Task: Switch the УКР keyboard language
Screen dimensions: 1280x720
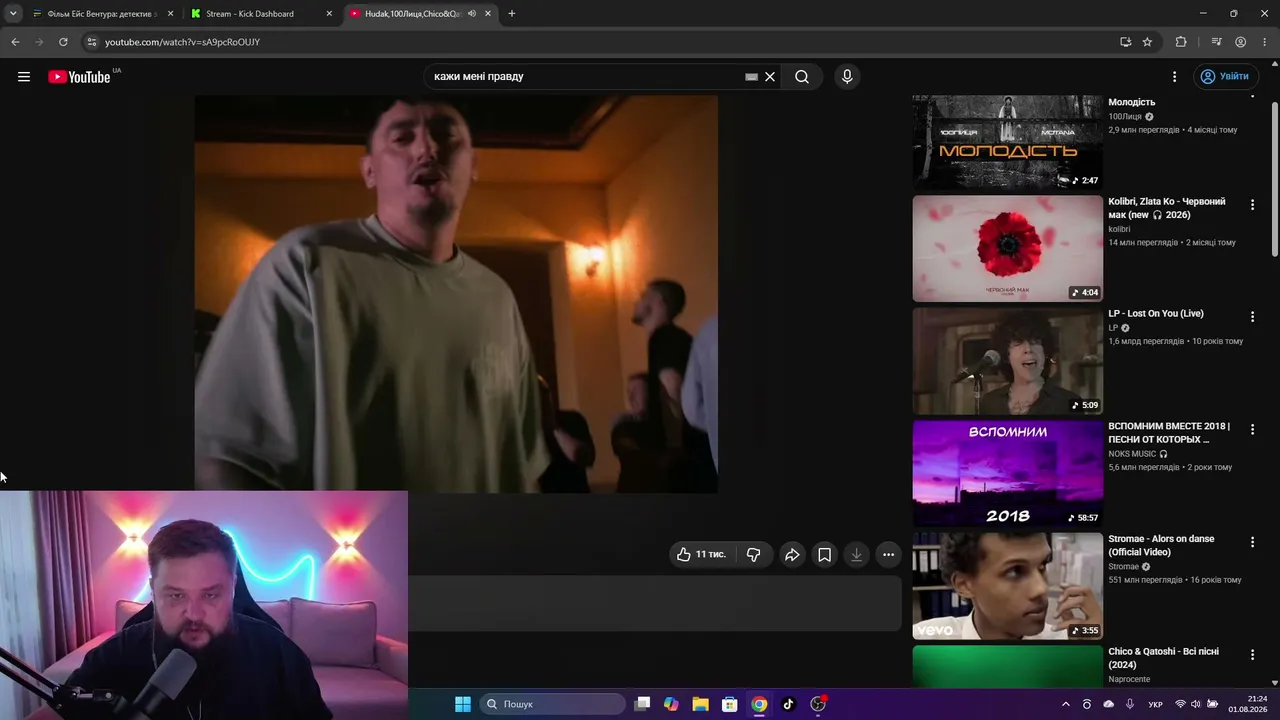Action: (x=1155, y=704)
